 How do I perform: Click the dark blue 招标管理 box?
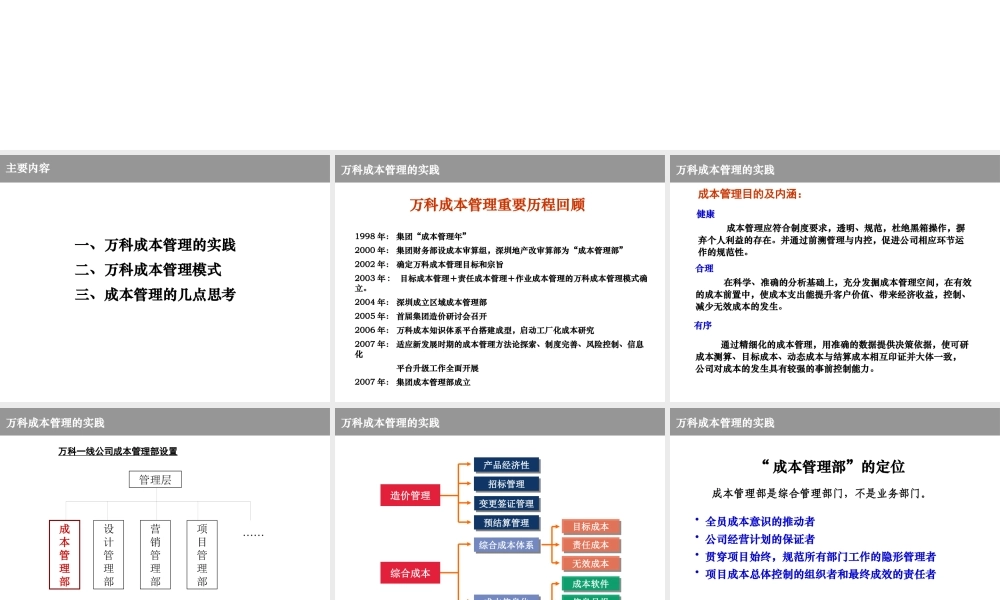[x=506, y=485]
